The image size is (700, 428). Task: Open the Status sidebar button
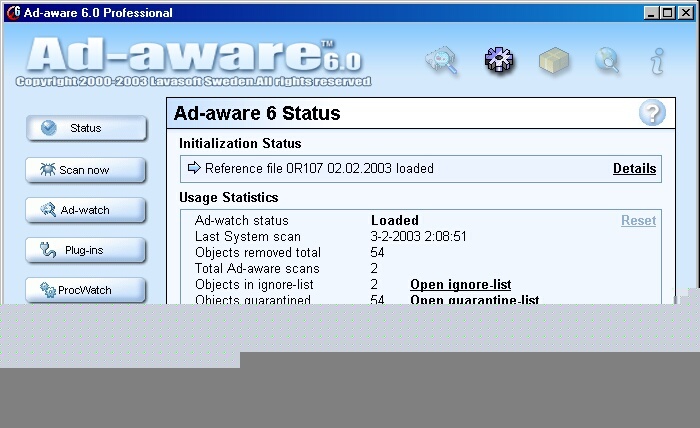point(86,128)
